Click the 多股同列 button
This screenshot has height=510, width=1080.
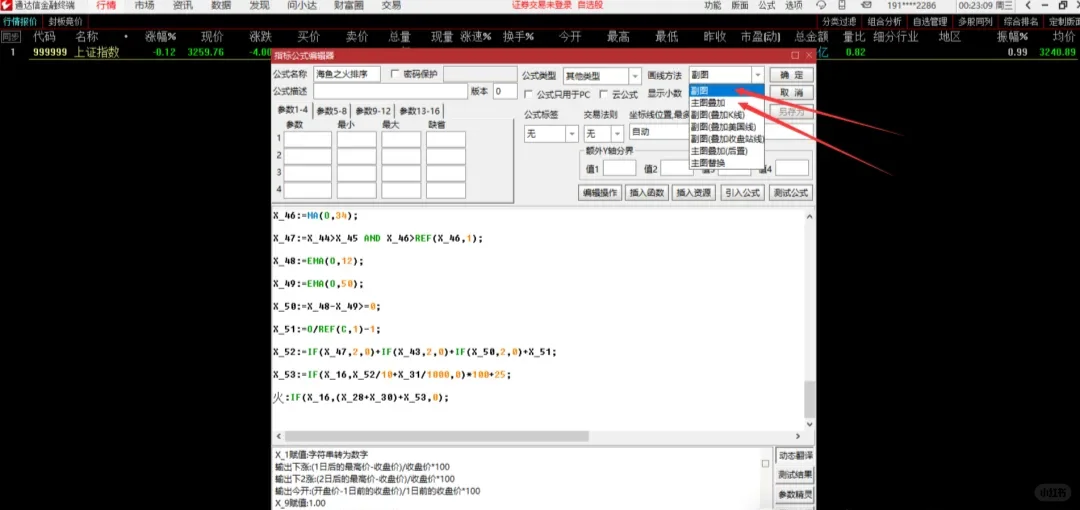point(975,21)
